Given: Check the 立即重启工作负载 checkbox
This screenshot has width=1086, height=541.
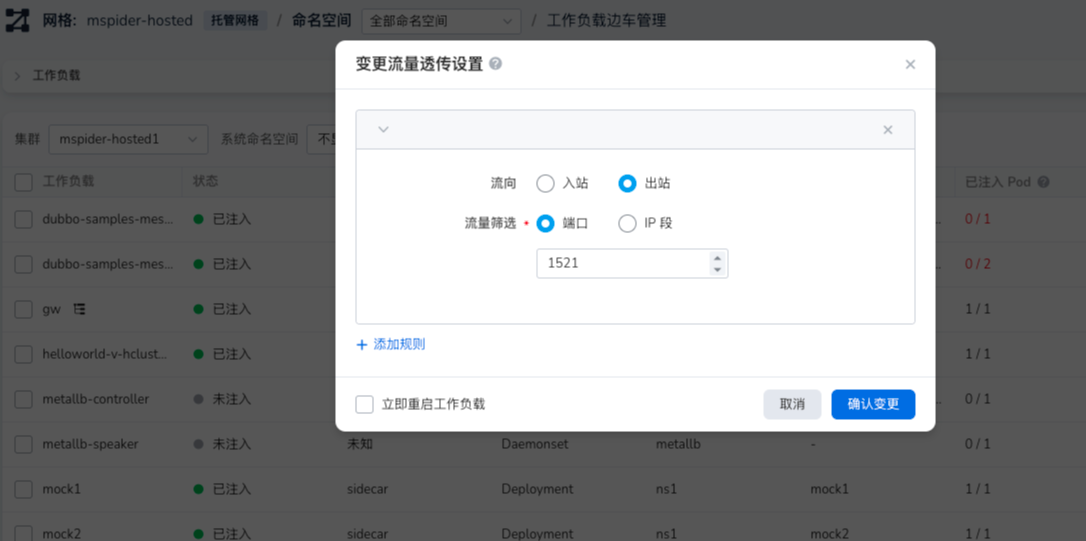Looking at the screenshot, I should click(365, 404).
